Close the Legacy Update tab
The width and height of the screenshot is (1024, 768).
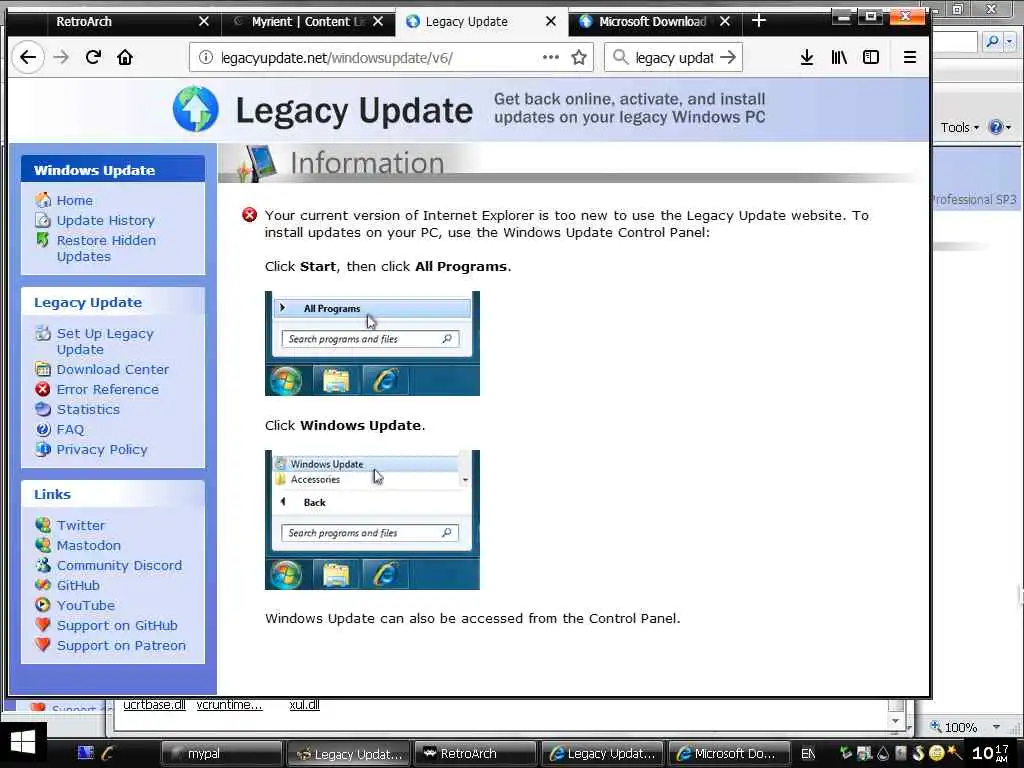(x=551, y=22)
